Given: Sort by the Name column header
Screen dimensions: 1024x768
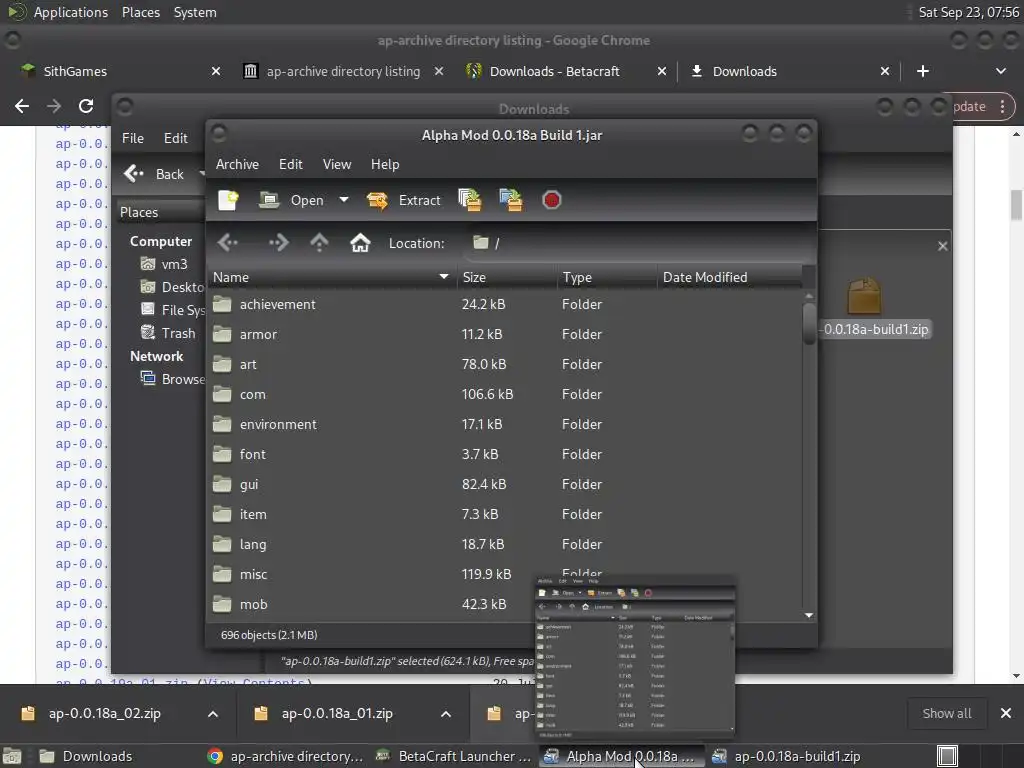Looking at the screenshot, I should pos(332,277).
